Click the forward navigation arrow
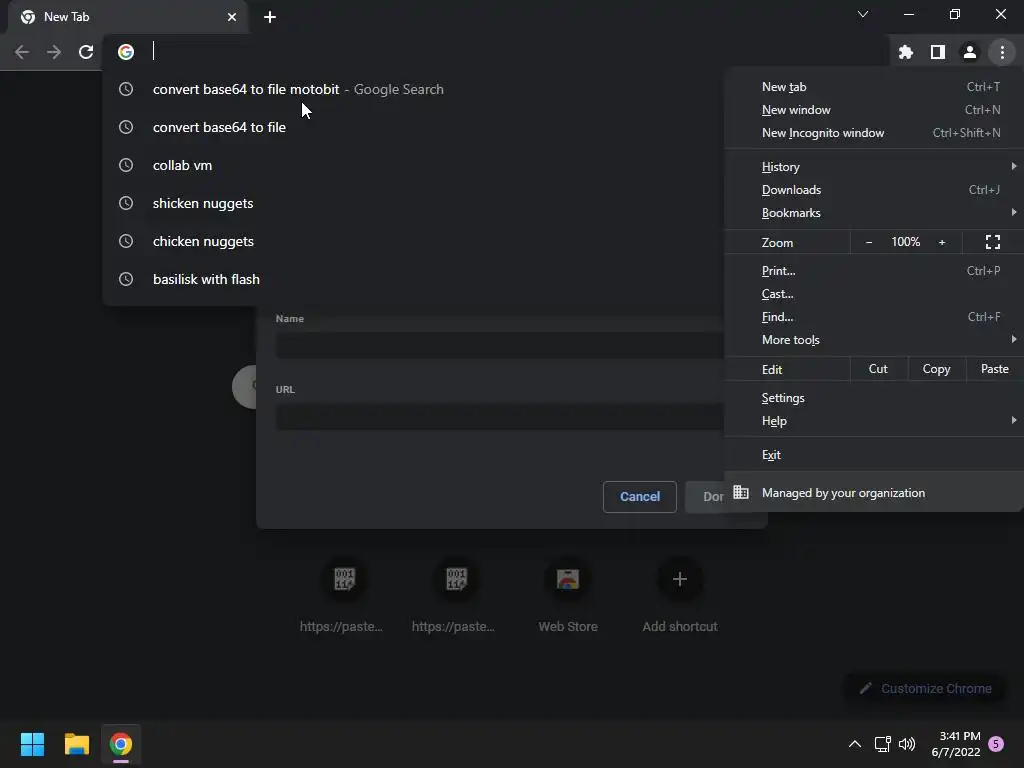 pyautogui.click(x=54, y=52)
